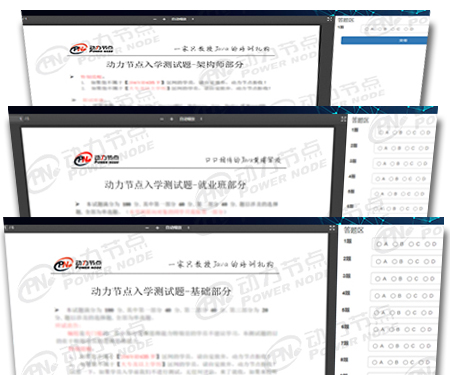
Task: Select answer C for question 3 in 基础部分
Action: pyautogui.click(x=413, y=278)
